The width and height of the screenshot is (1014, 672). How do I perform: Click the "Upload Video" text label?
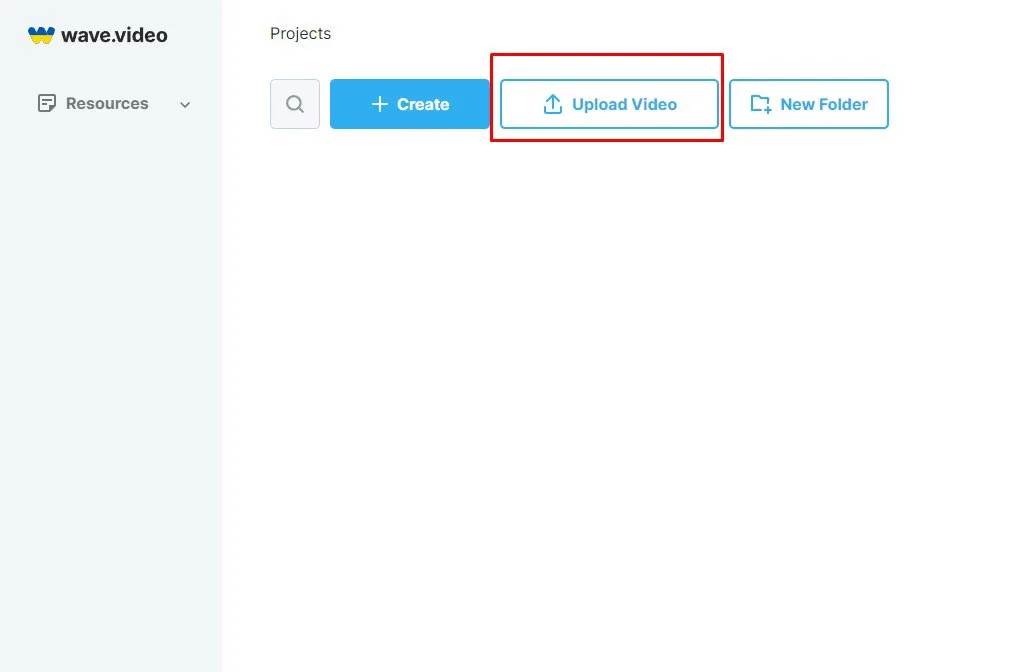pos(624,104)
